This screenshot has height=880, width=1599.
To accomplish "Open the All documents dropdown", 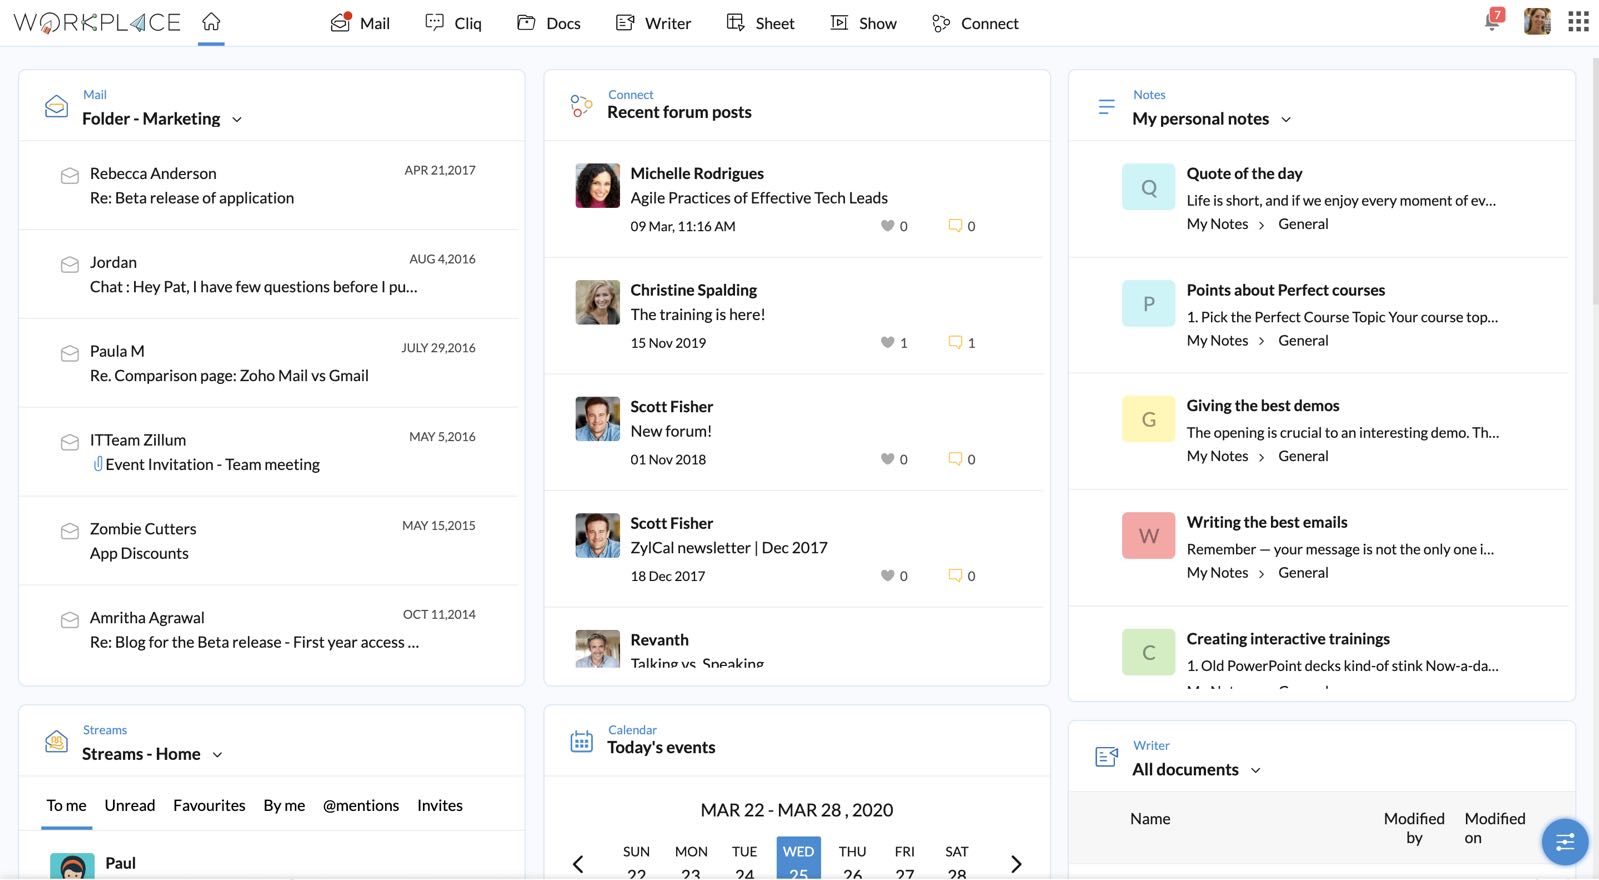I will pos(1256,770).
